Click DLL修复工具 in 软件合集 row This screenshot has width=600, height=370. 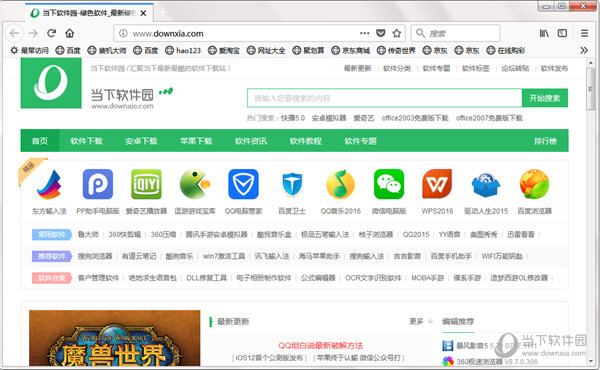(207, 278)
